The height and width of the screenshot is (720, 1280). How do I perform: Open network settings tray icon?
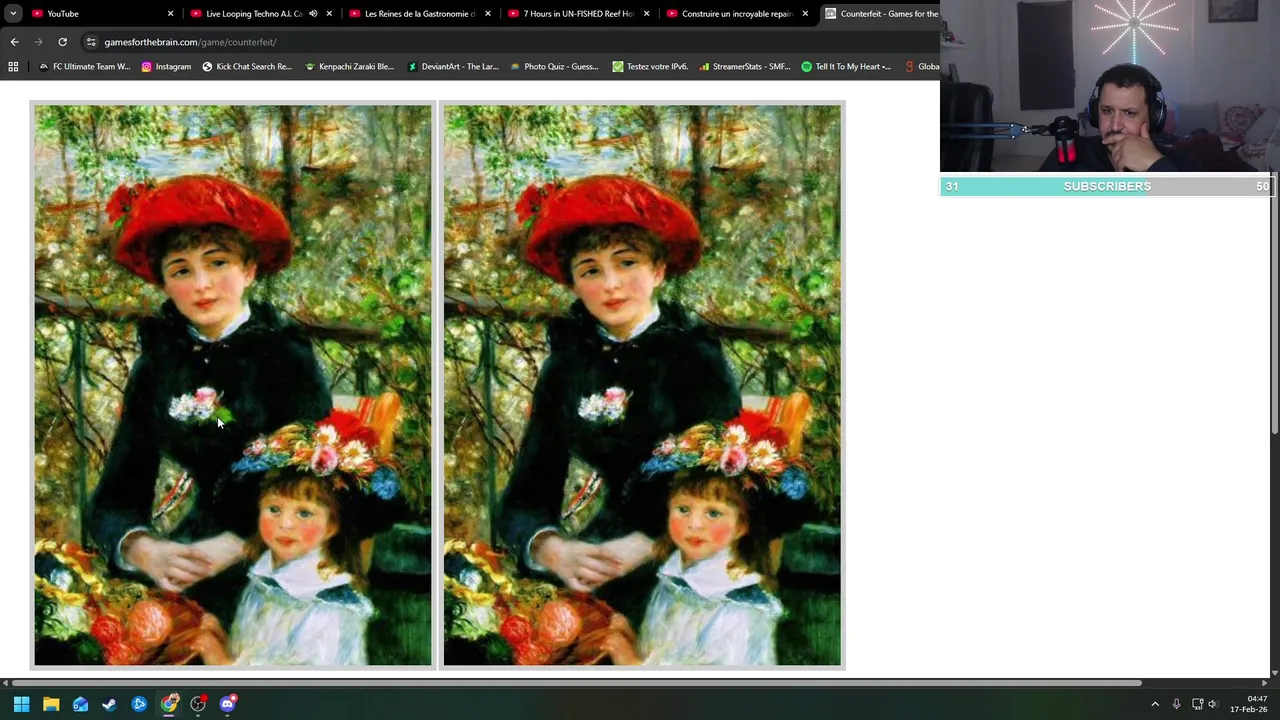1197,704
